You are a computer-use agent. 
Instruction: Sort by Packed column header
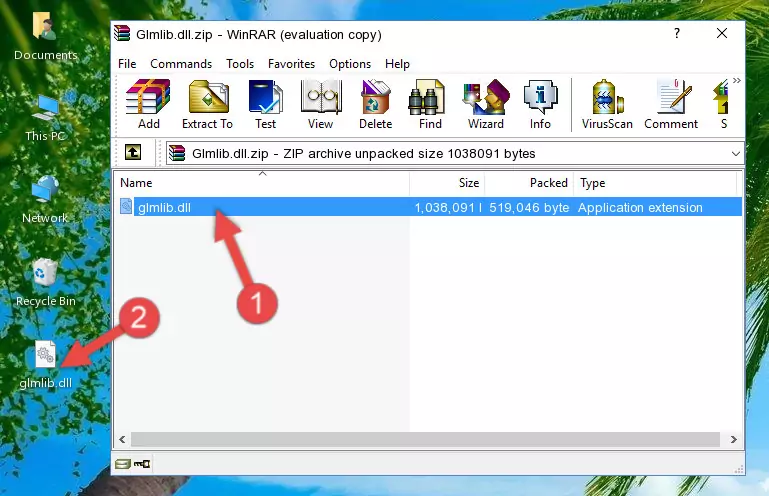pos(529,183)
